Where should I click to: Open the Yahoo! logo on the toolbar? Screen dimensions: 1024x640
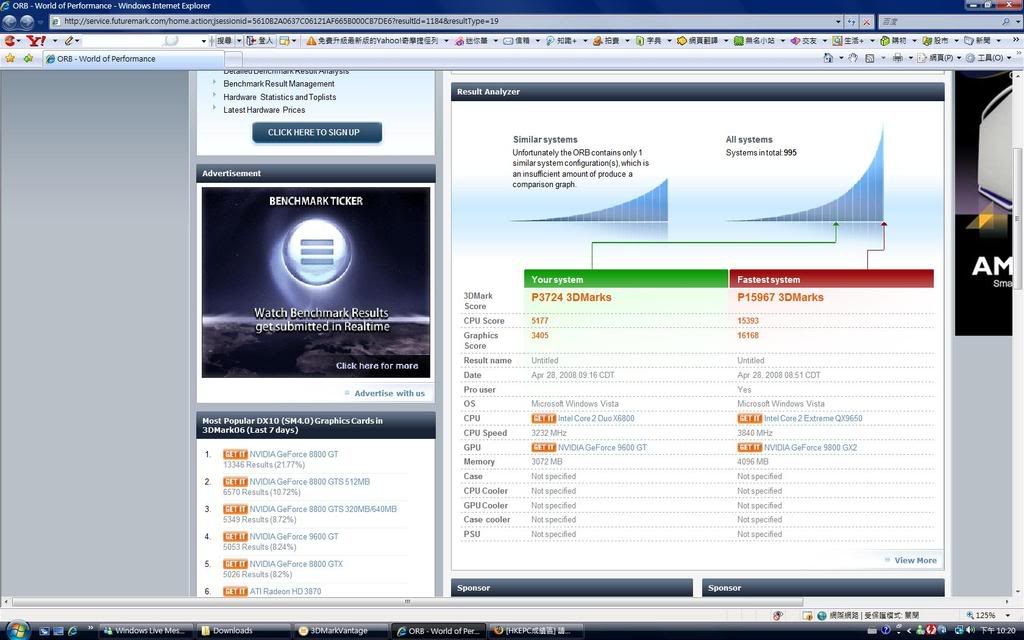[36, 40]
